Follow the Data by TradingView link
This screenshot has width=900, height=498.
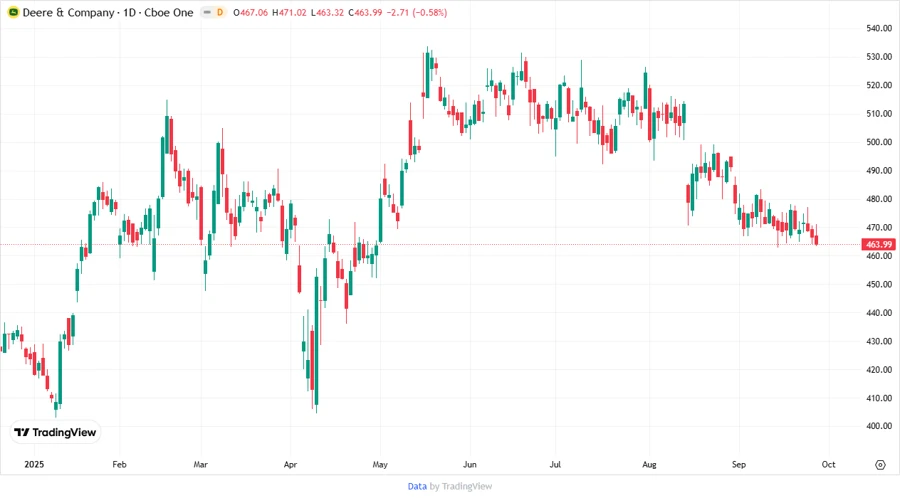click(449, 487)
